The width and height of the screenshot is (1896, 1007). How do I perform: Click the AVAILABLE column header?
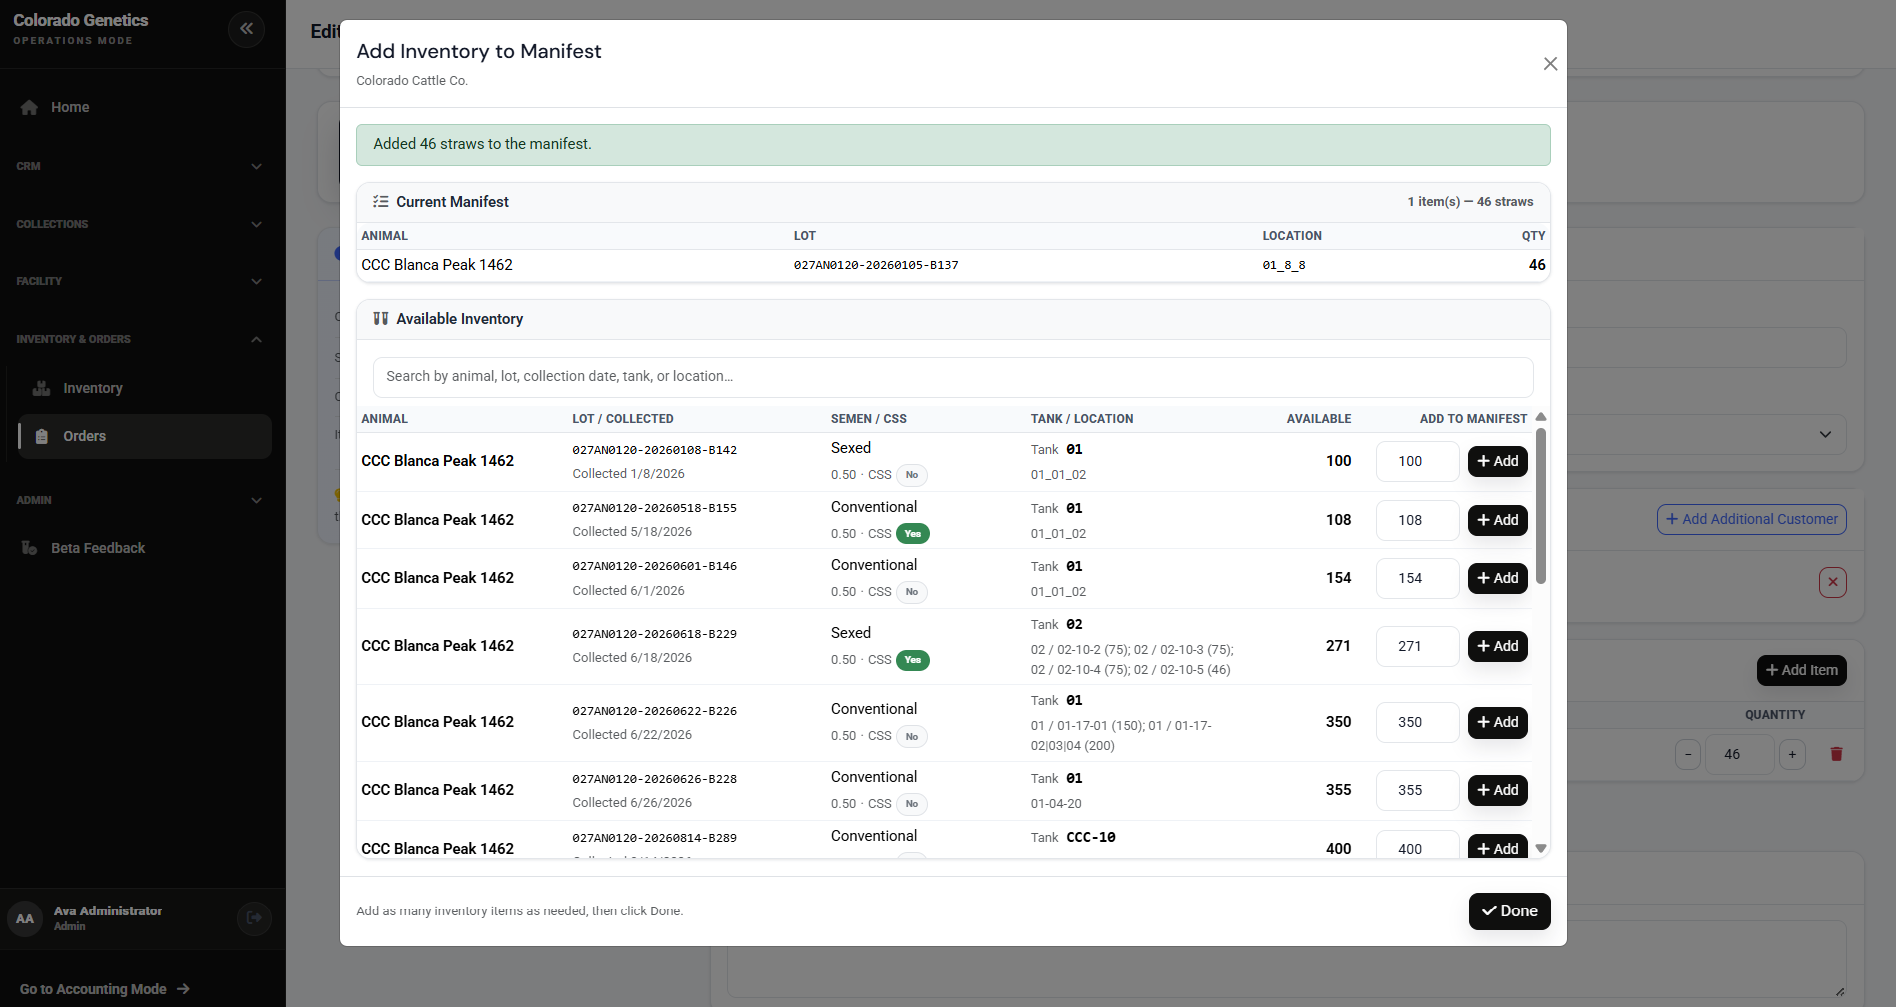[1319, 419]
